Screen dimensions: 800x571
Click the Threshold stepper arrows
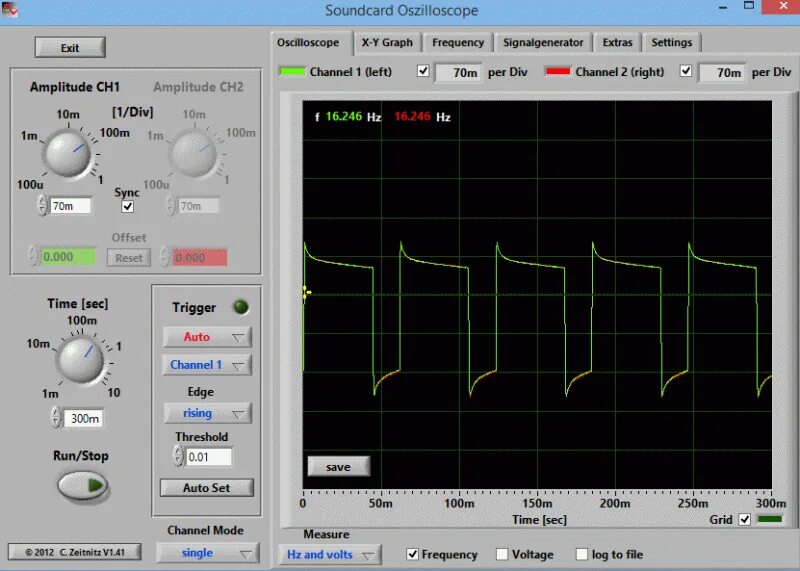pyautogui.click(x=178, y=456)
